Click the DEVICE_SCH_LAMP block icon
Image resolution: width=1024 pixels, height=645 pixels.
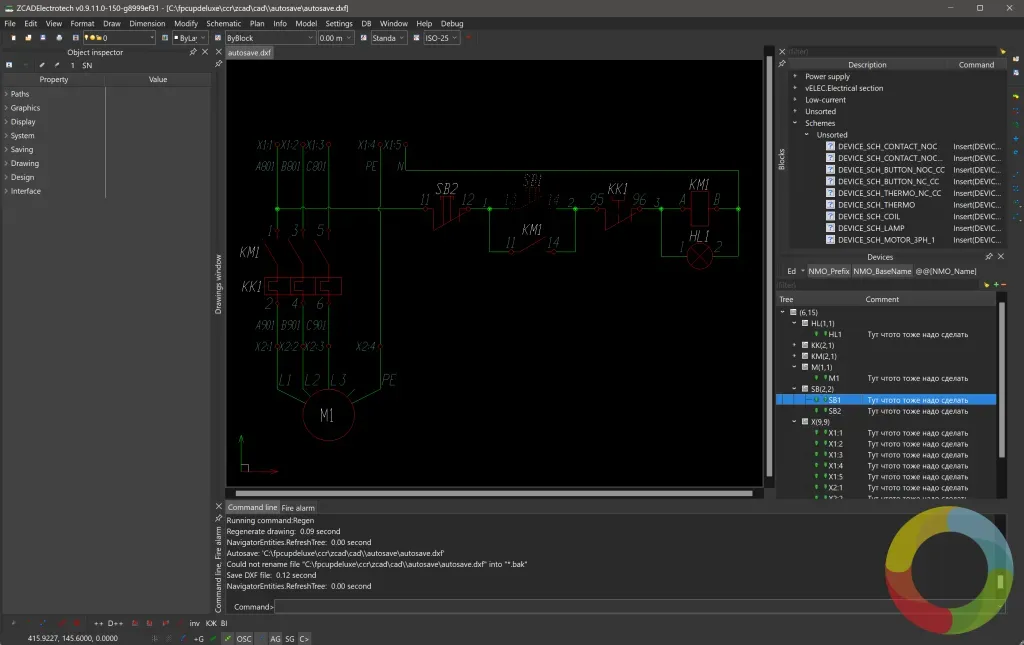[830, 228]
